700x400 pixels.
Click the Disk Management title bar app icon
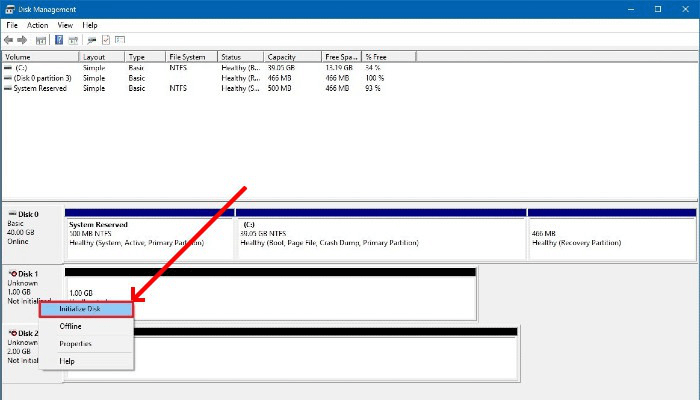10,9
